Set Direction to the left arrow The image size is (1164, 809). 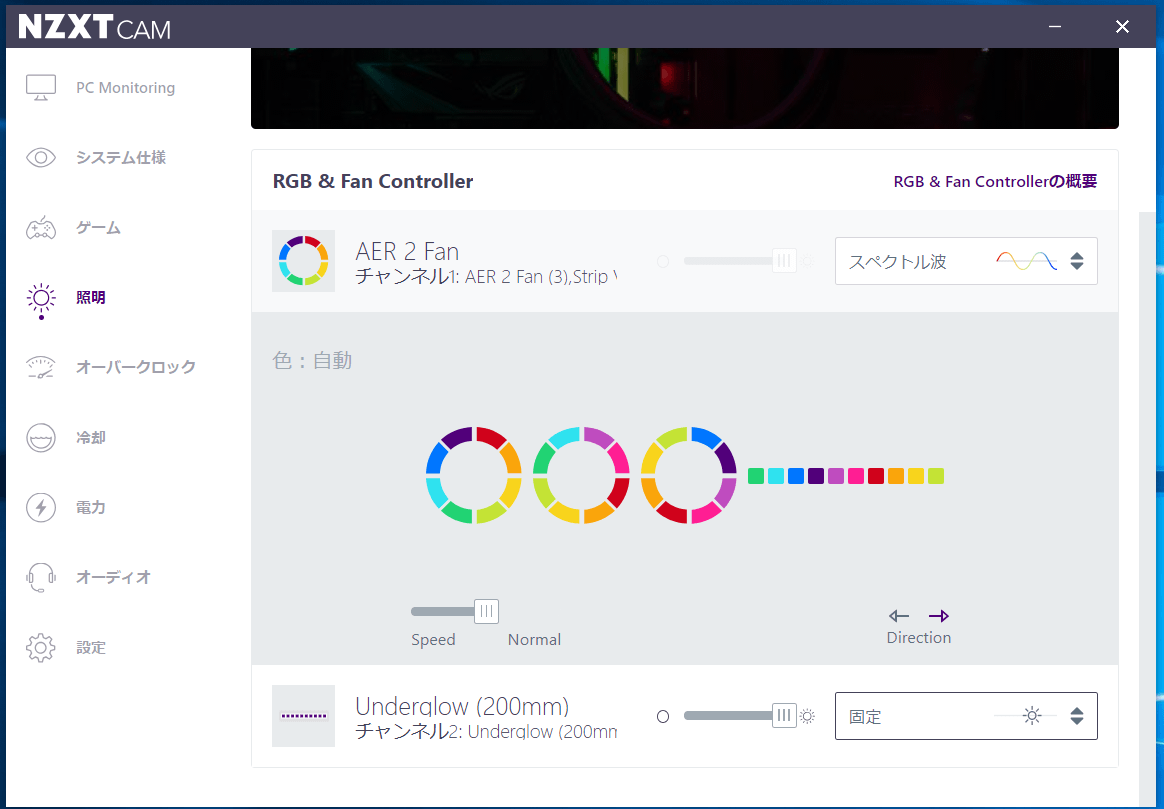pos(898,616)
